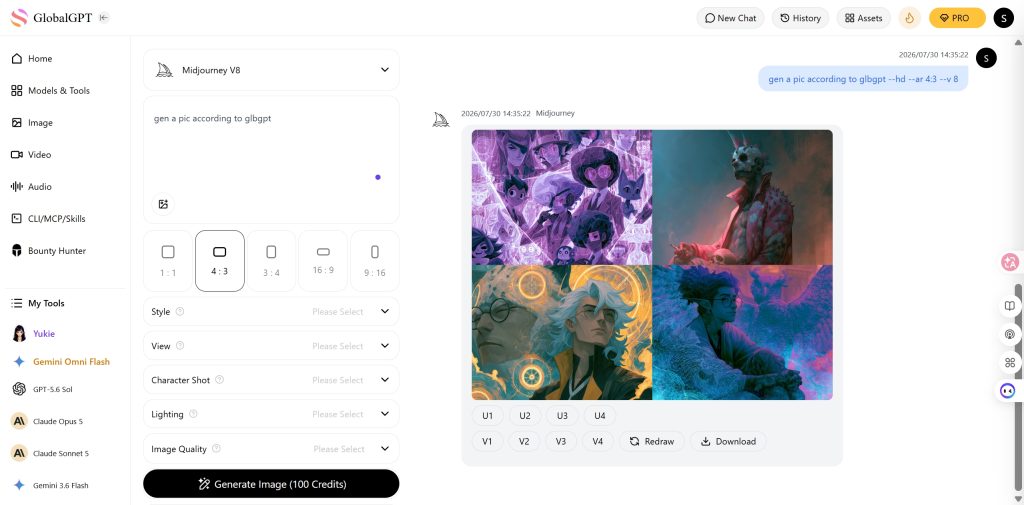The image size is (1024, 505).
Task: Click the chat sender avatar S
Action: point(986,58)
